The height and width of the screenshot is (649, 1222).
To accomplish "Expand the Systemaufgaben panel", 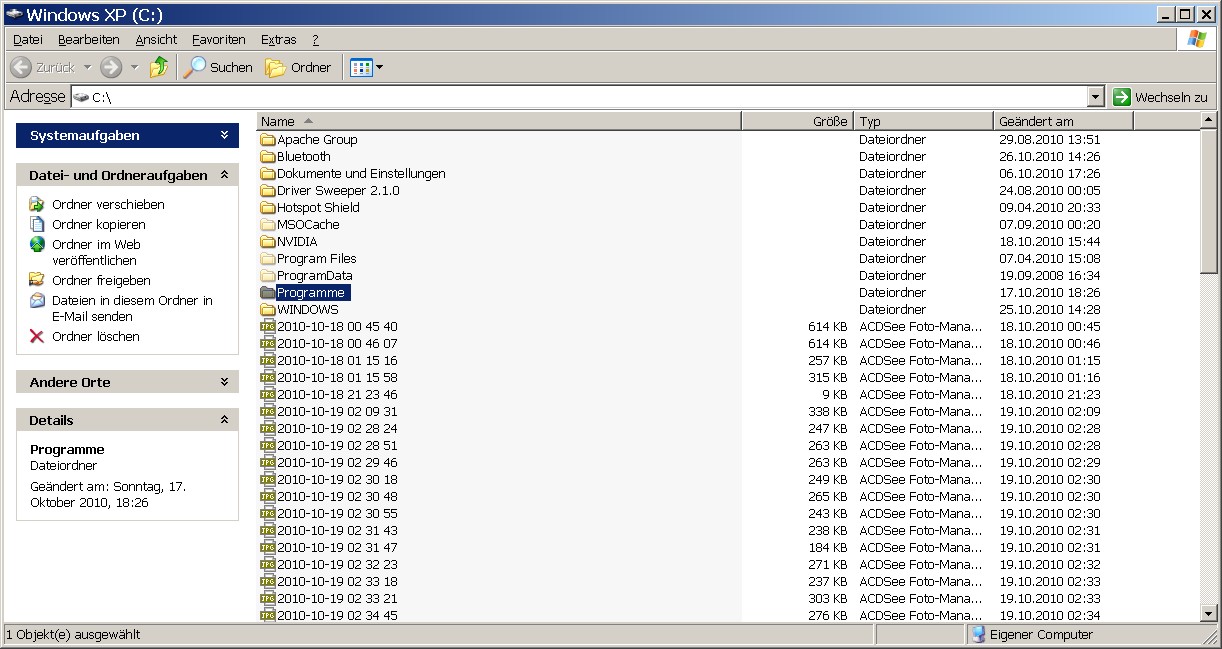I will pos(224,135).
